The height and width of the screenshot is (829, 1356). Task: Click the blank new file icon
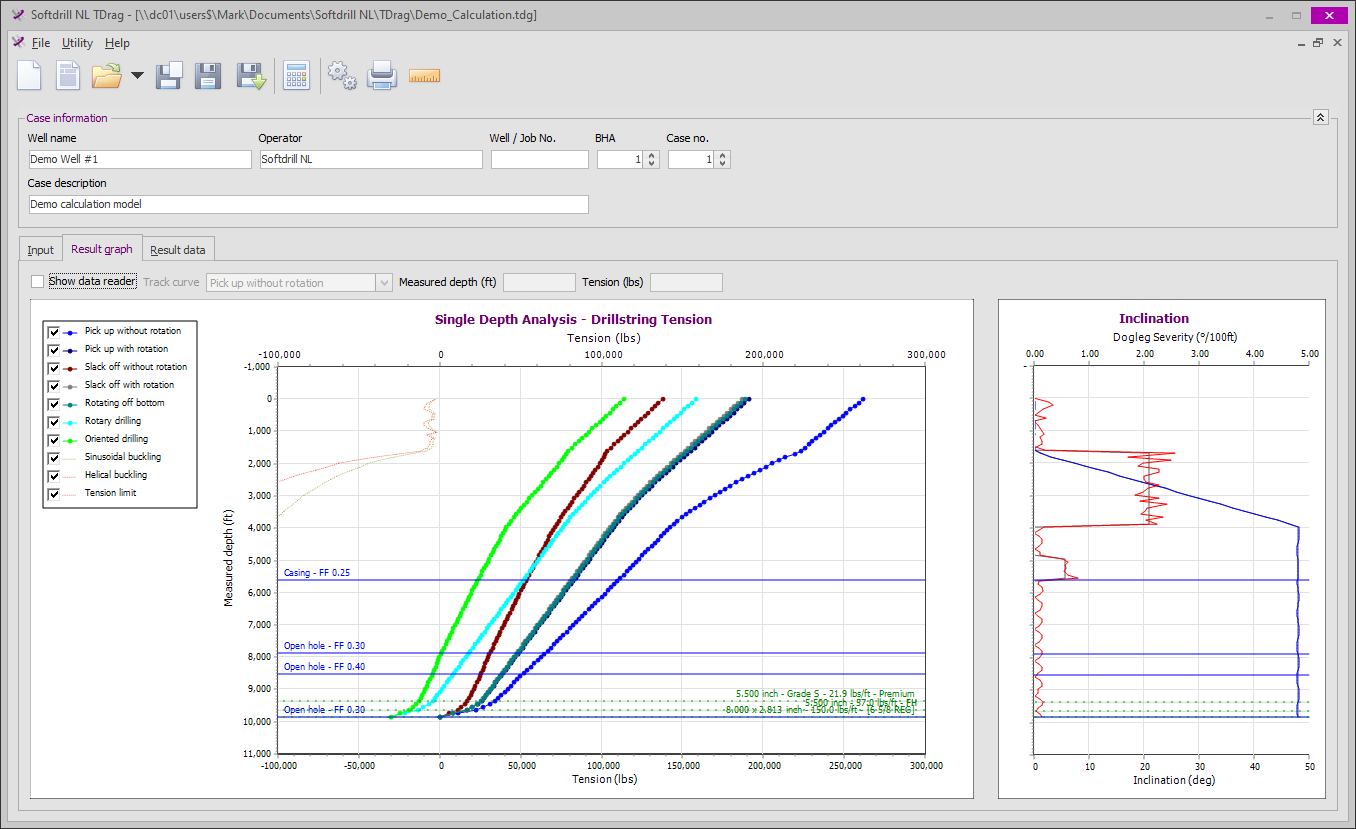(29, 76)
